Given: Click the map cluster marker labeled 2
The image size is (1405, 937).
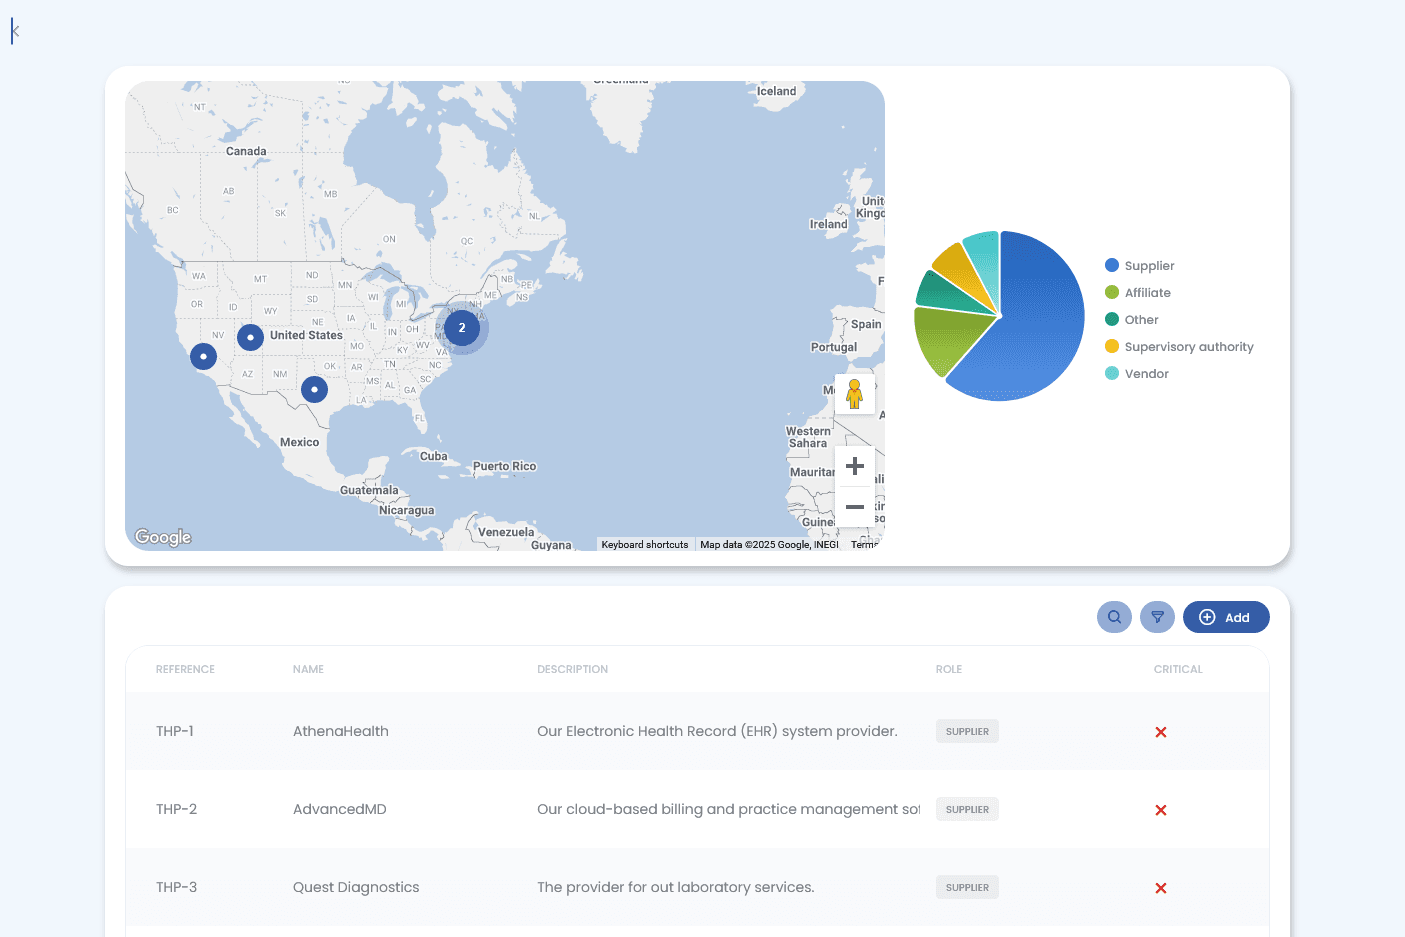Looking at the screenshot, I should (x=461, y=328).
